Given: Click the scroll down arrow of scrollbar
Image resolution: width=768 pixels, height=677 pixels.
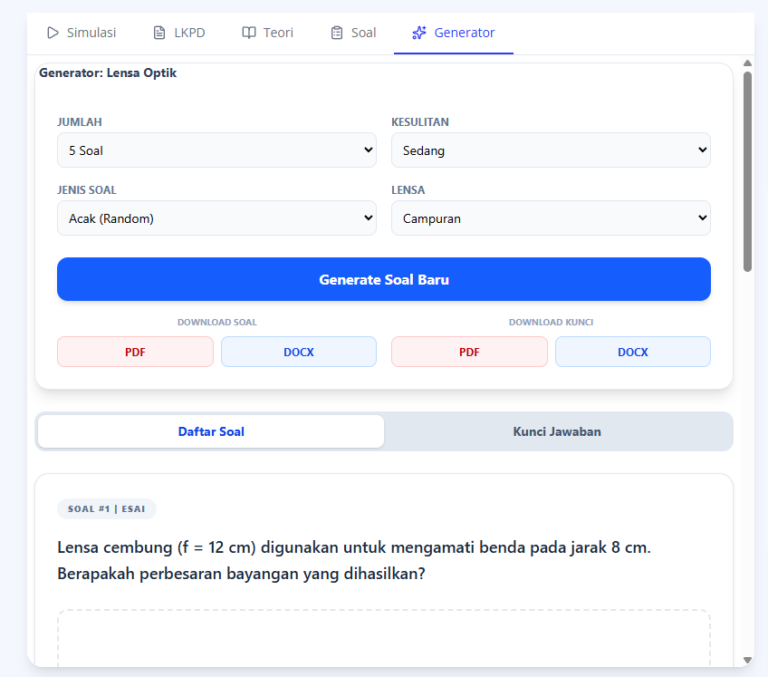Looking at the screenshot, I should tap(747, 660).
